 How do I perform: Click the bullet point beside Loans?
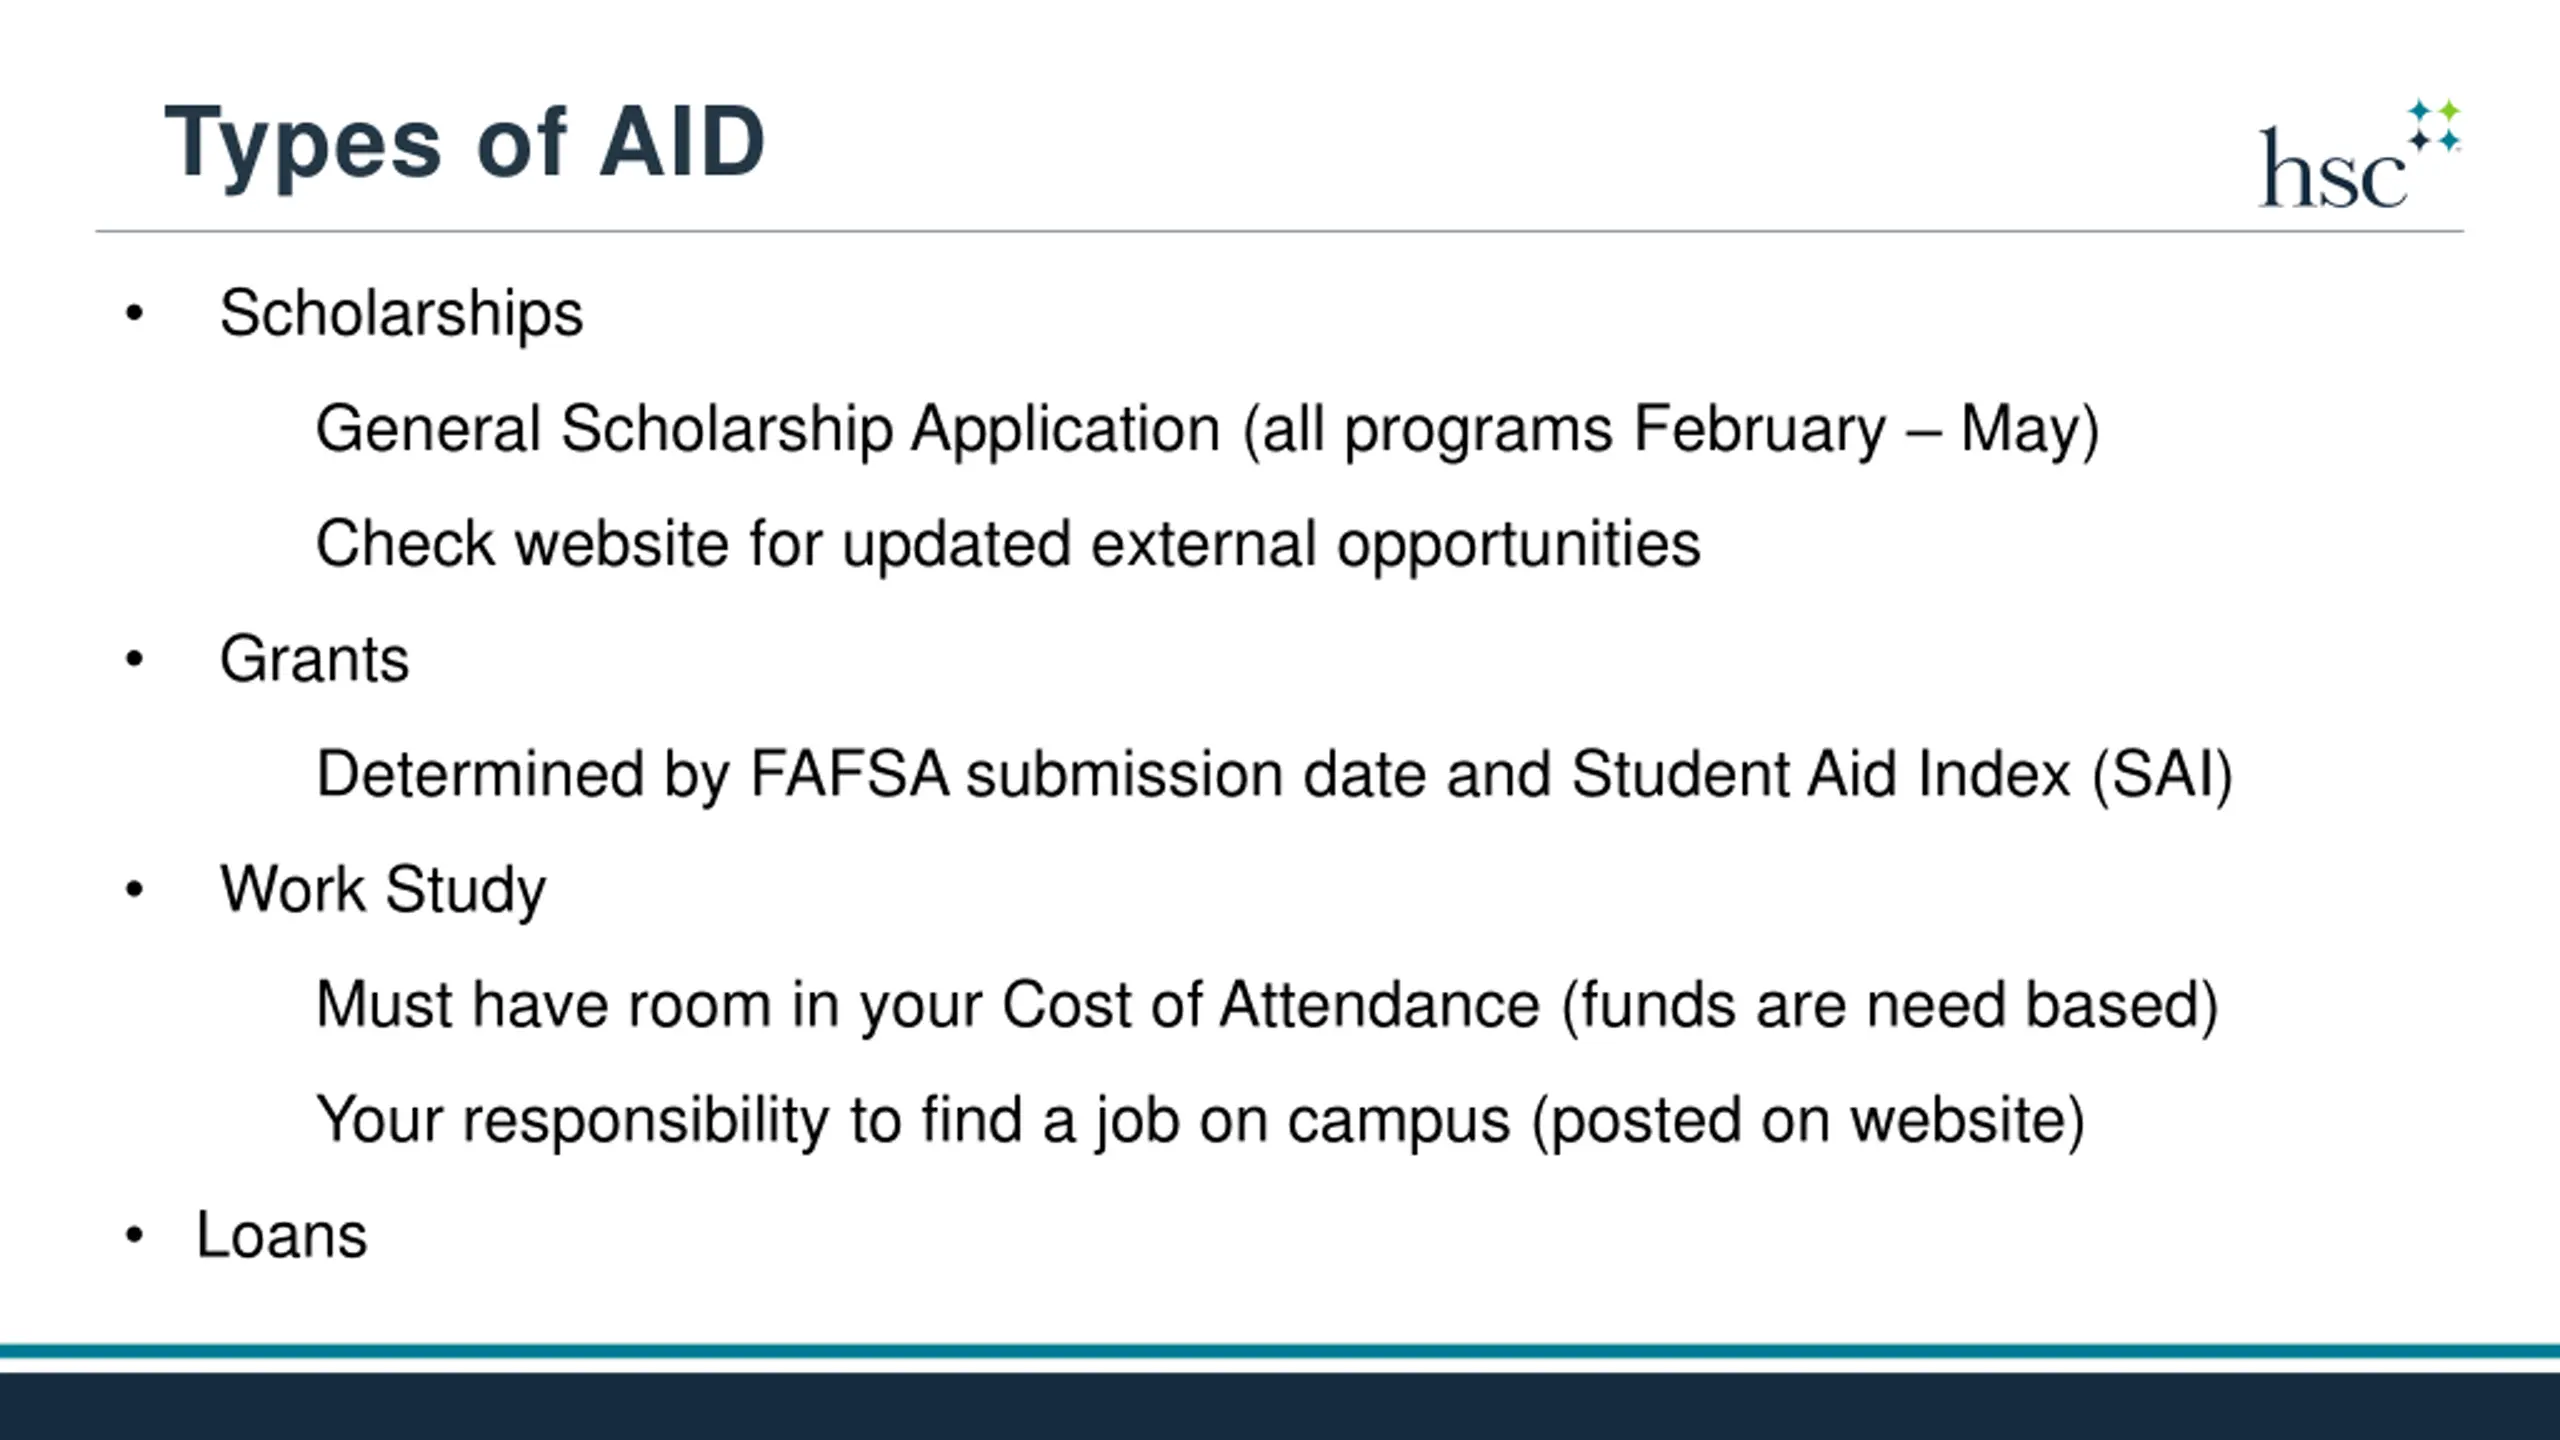point(135,1235)
